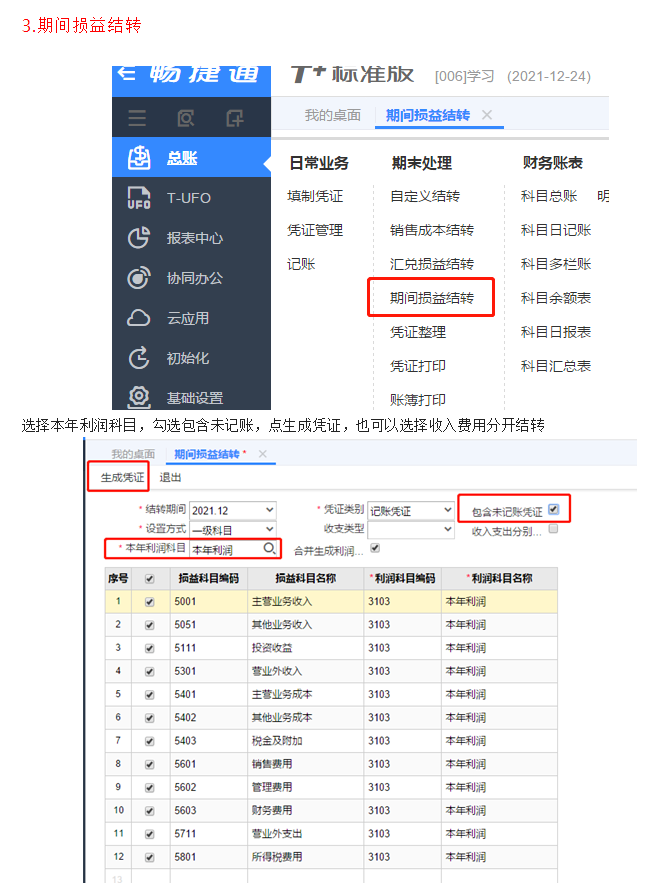The height and width of the screenshot is (893, 669).
Task: Open the hamburger menu icon in sidebar
Action: tap(137, 118)
